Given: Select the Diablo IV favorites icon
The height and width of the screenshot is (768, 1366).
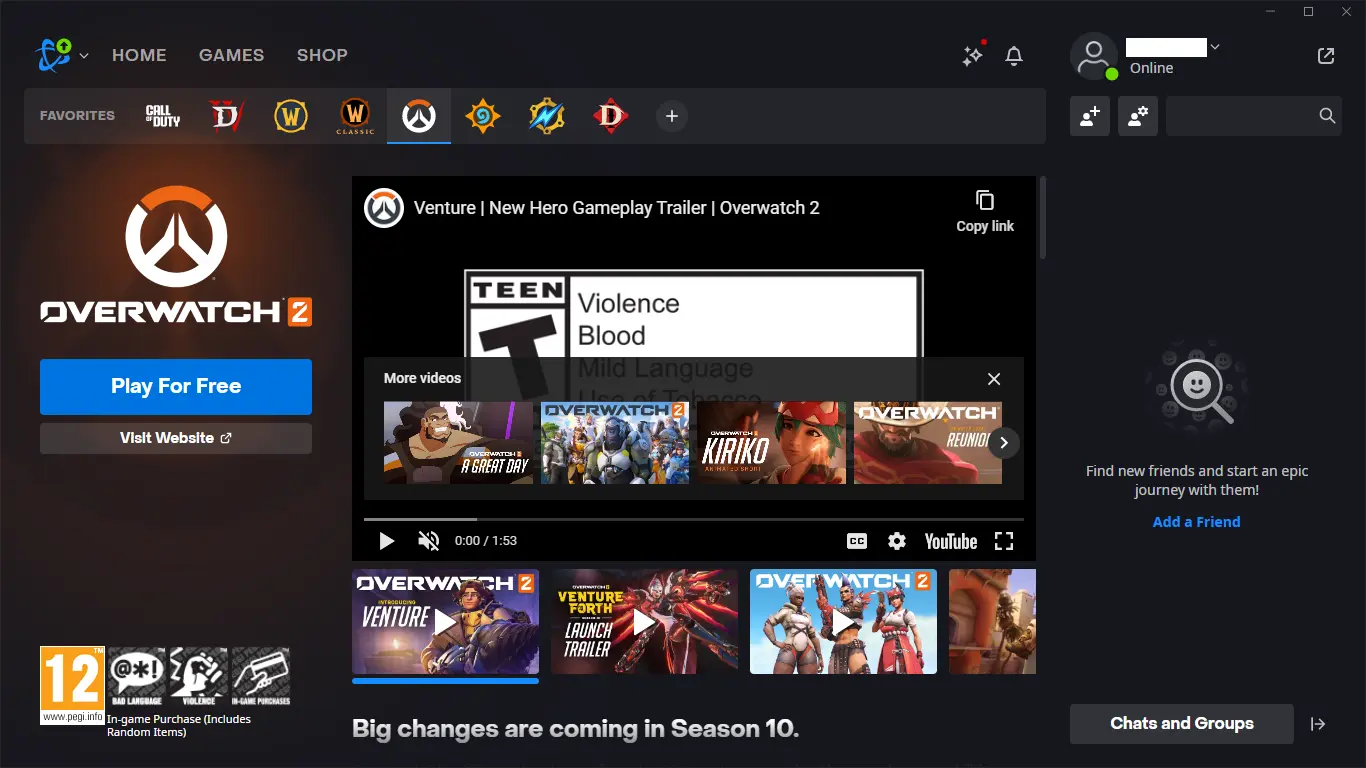Looking at the screenshot, I should pyautogui.click(x=227, y=116).
